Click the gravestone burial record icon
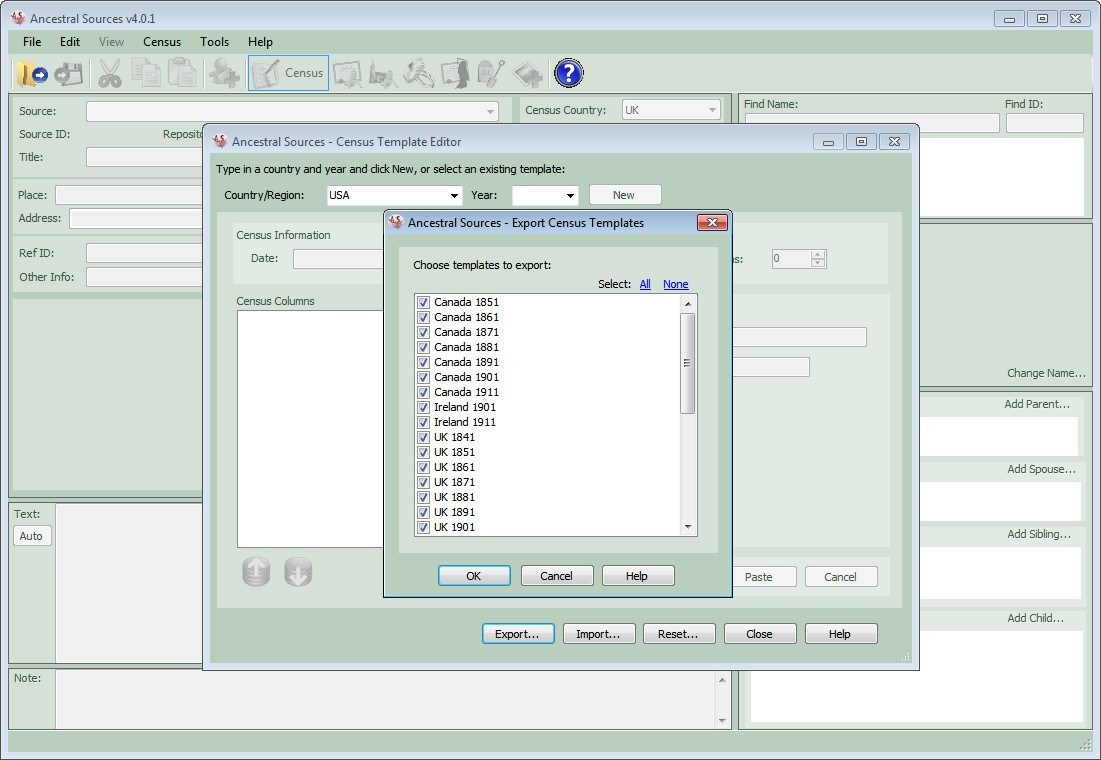The width and height of the screenshot is (1101, 760). point(491,73)
